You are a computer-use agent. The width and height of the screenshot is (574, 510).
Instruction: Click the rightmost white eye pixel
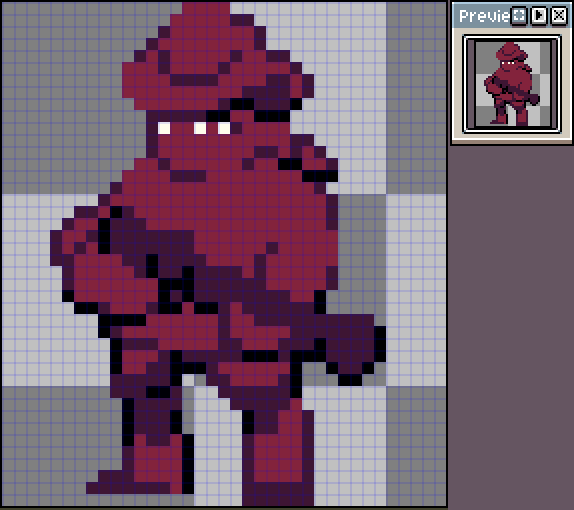click(224, 128)
